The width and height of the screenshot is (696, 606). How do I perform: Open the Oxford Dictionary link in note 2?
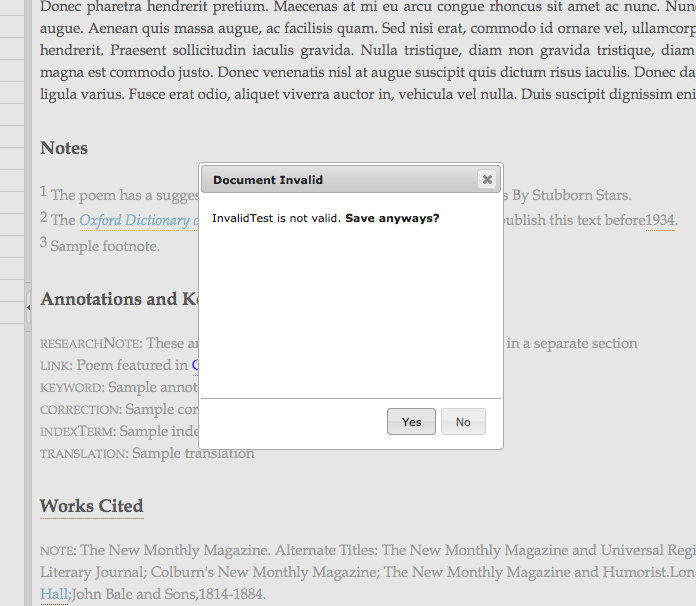point(139,220)
